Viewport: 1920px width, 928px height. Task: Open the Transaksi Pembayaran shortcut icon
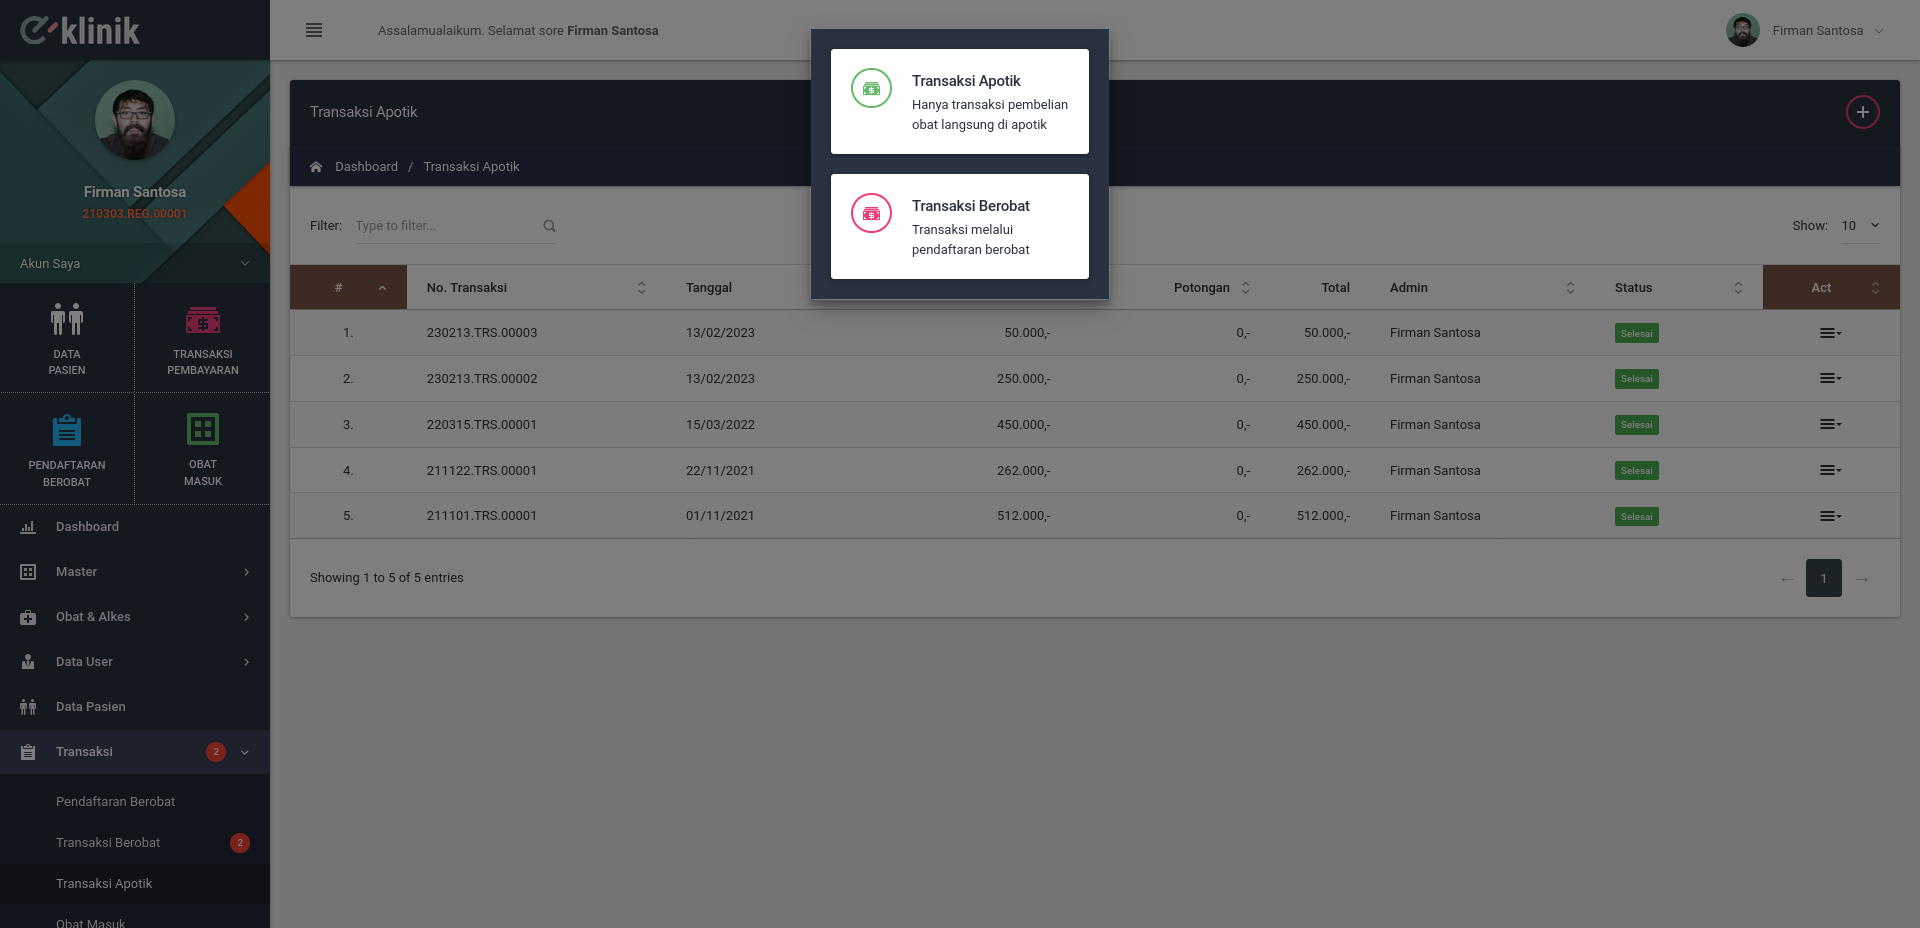pyautogui.click(x=203, y=320)
